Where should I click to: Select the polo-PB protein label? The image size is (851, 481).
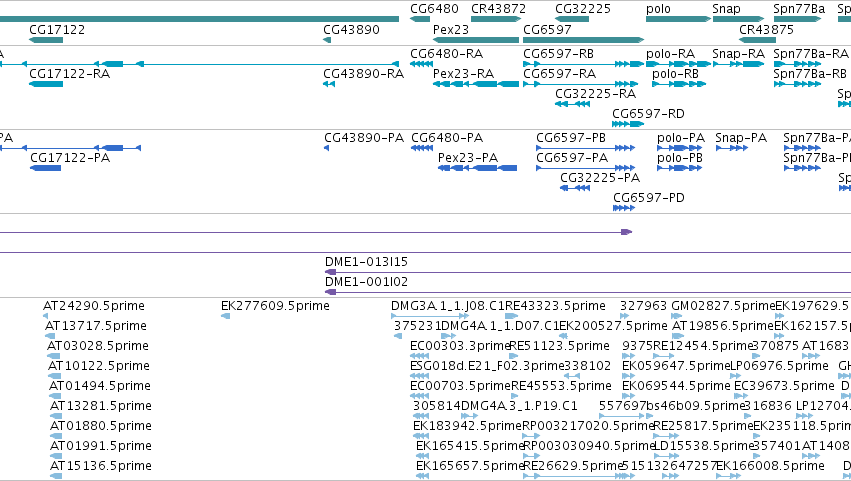pyautogui.click(x=680, y=157)
